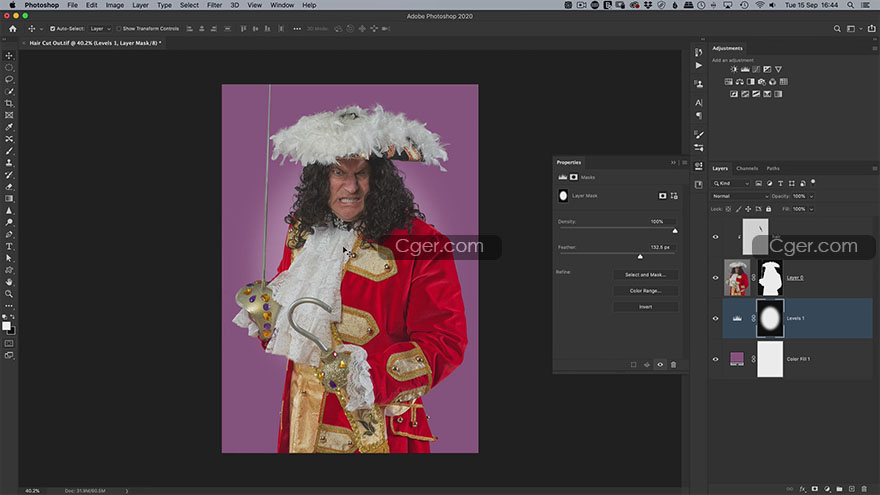Click Add layer mask at Layers panel bottom
The height and width of the screenshot is (495, 880).
tap(814, 489)
